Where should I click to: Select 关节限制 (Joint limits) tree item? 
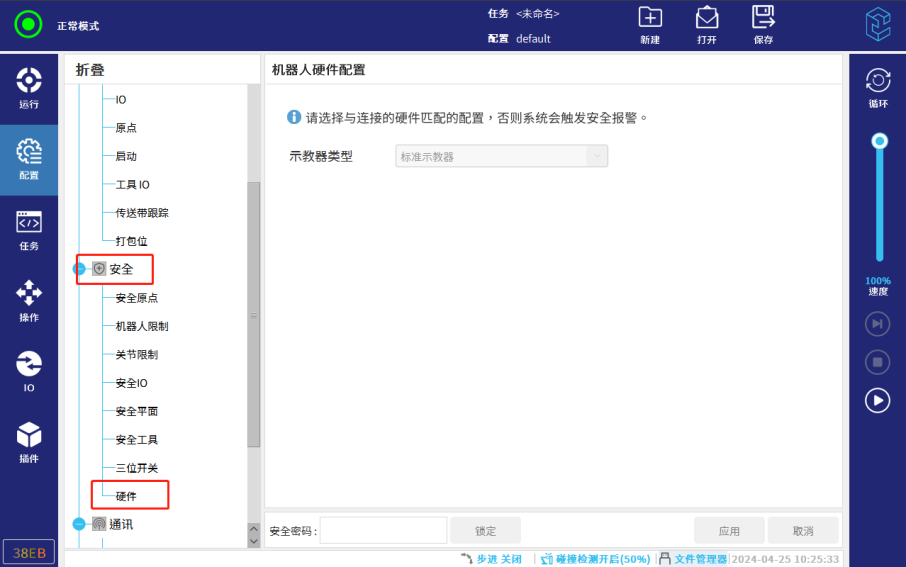coord(136,354)
